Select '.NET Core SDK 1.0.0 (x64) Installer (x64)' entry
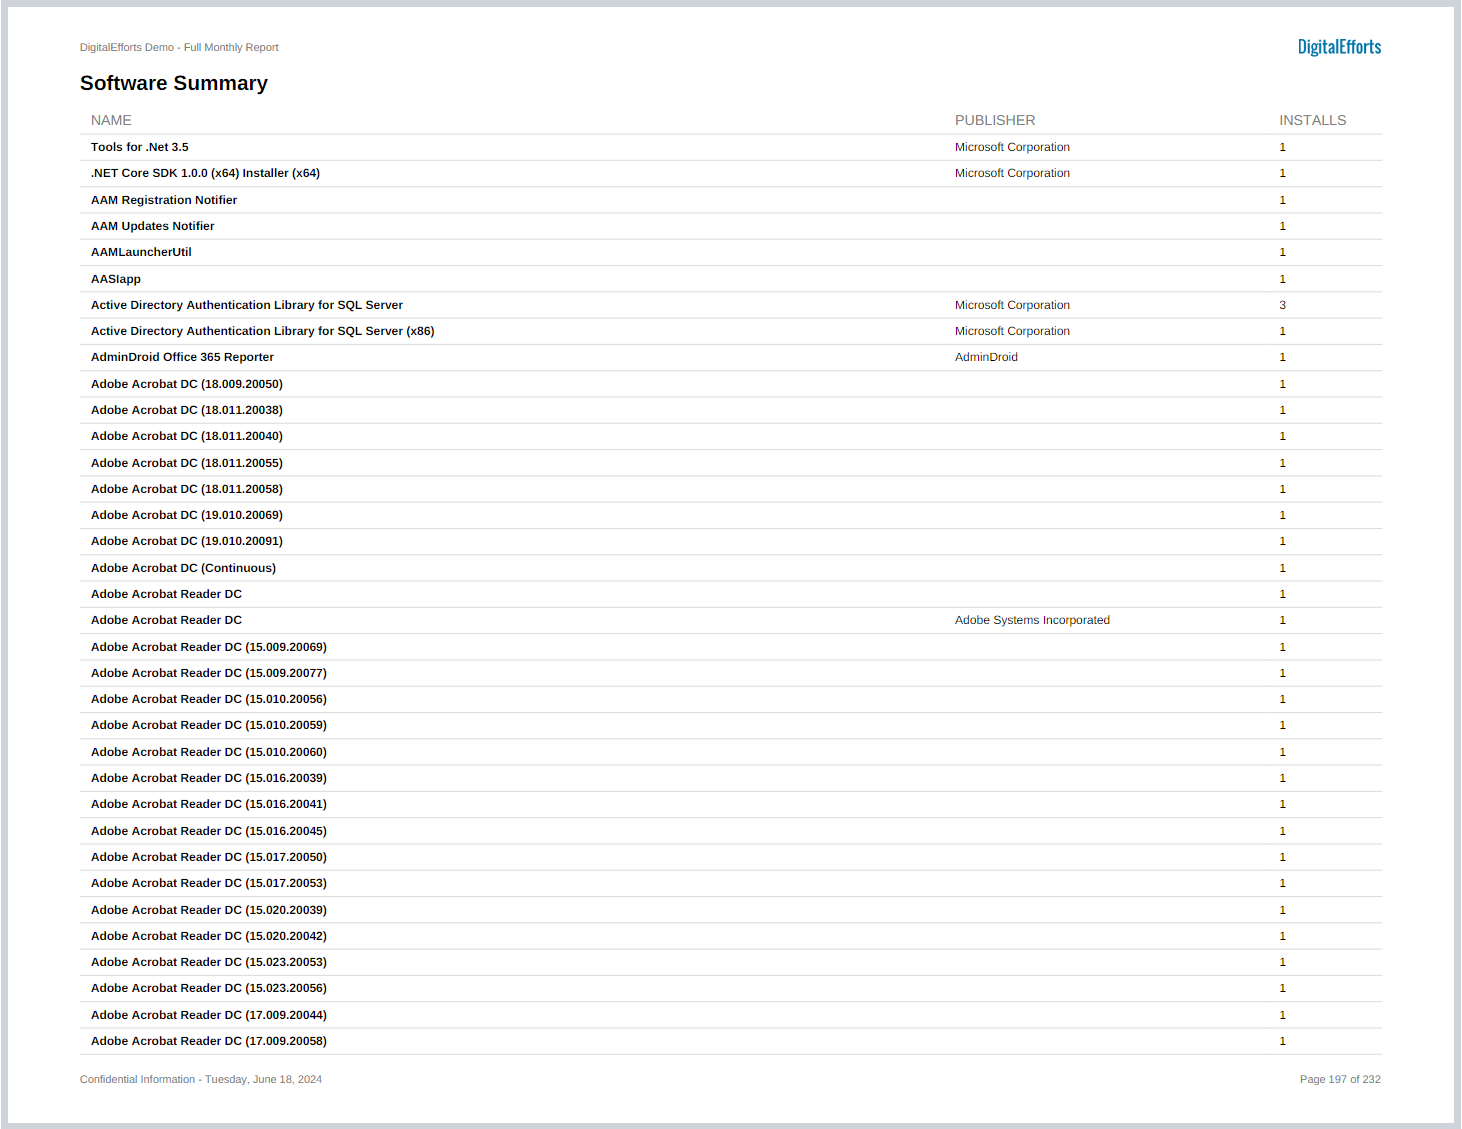Image resolution: width=1462 pixels, height=1129 pixels. [205, 173]
